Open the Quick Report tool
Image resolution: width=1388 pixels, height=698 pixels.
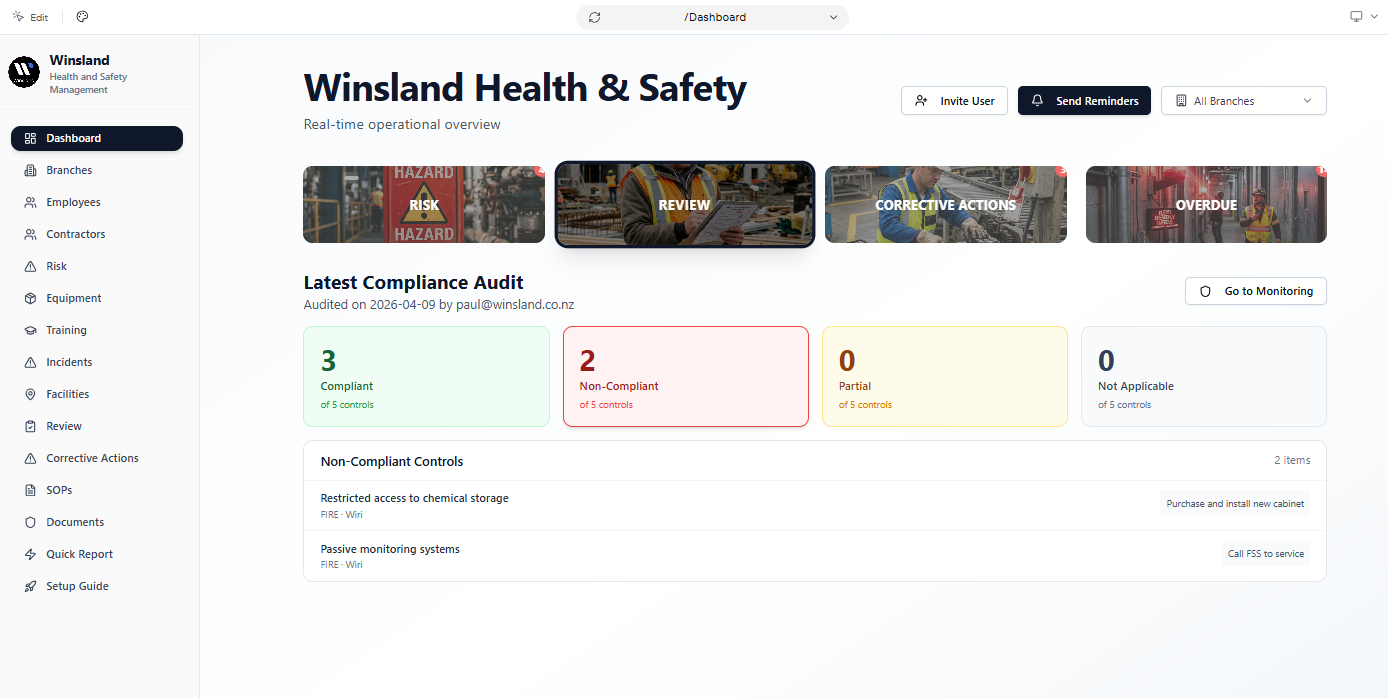80,553
